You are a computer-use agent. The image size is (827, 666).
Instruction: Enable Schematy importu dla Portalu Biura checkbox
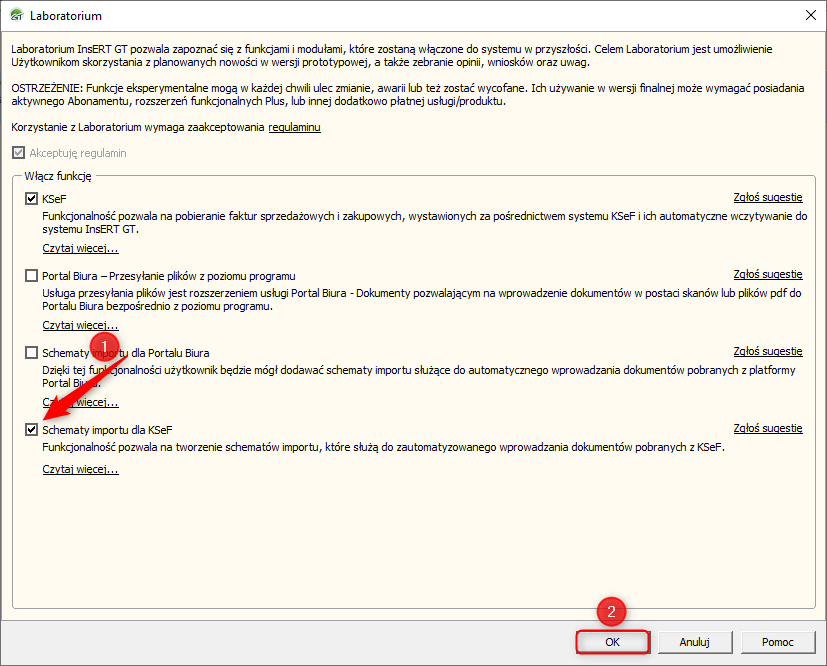(32, 353)
